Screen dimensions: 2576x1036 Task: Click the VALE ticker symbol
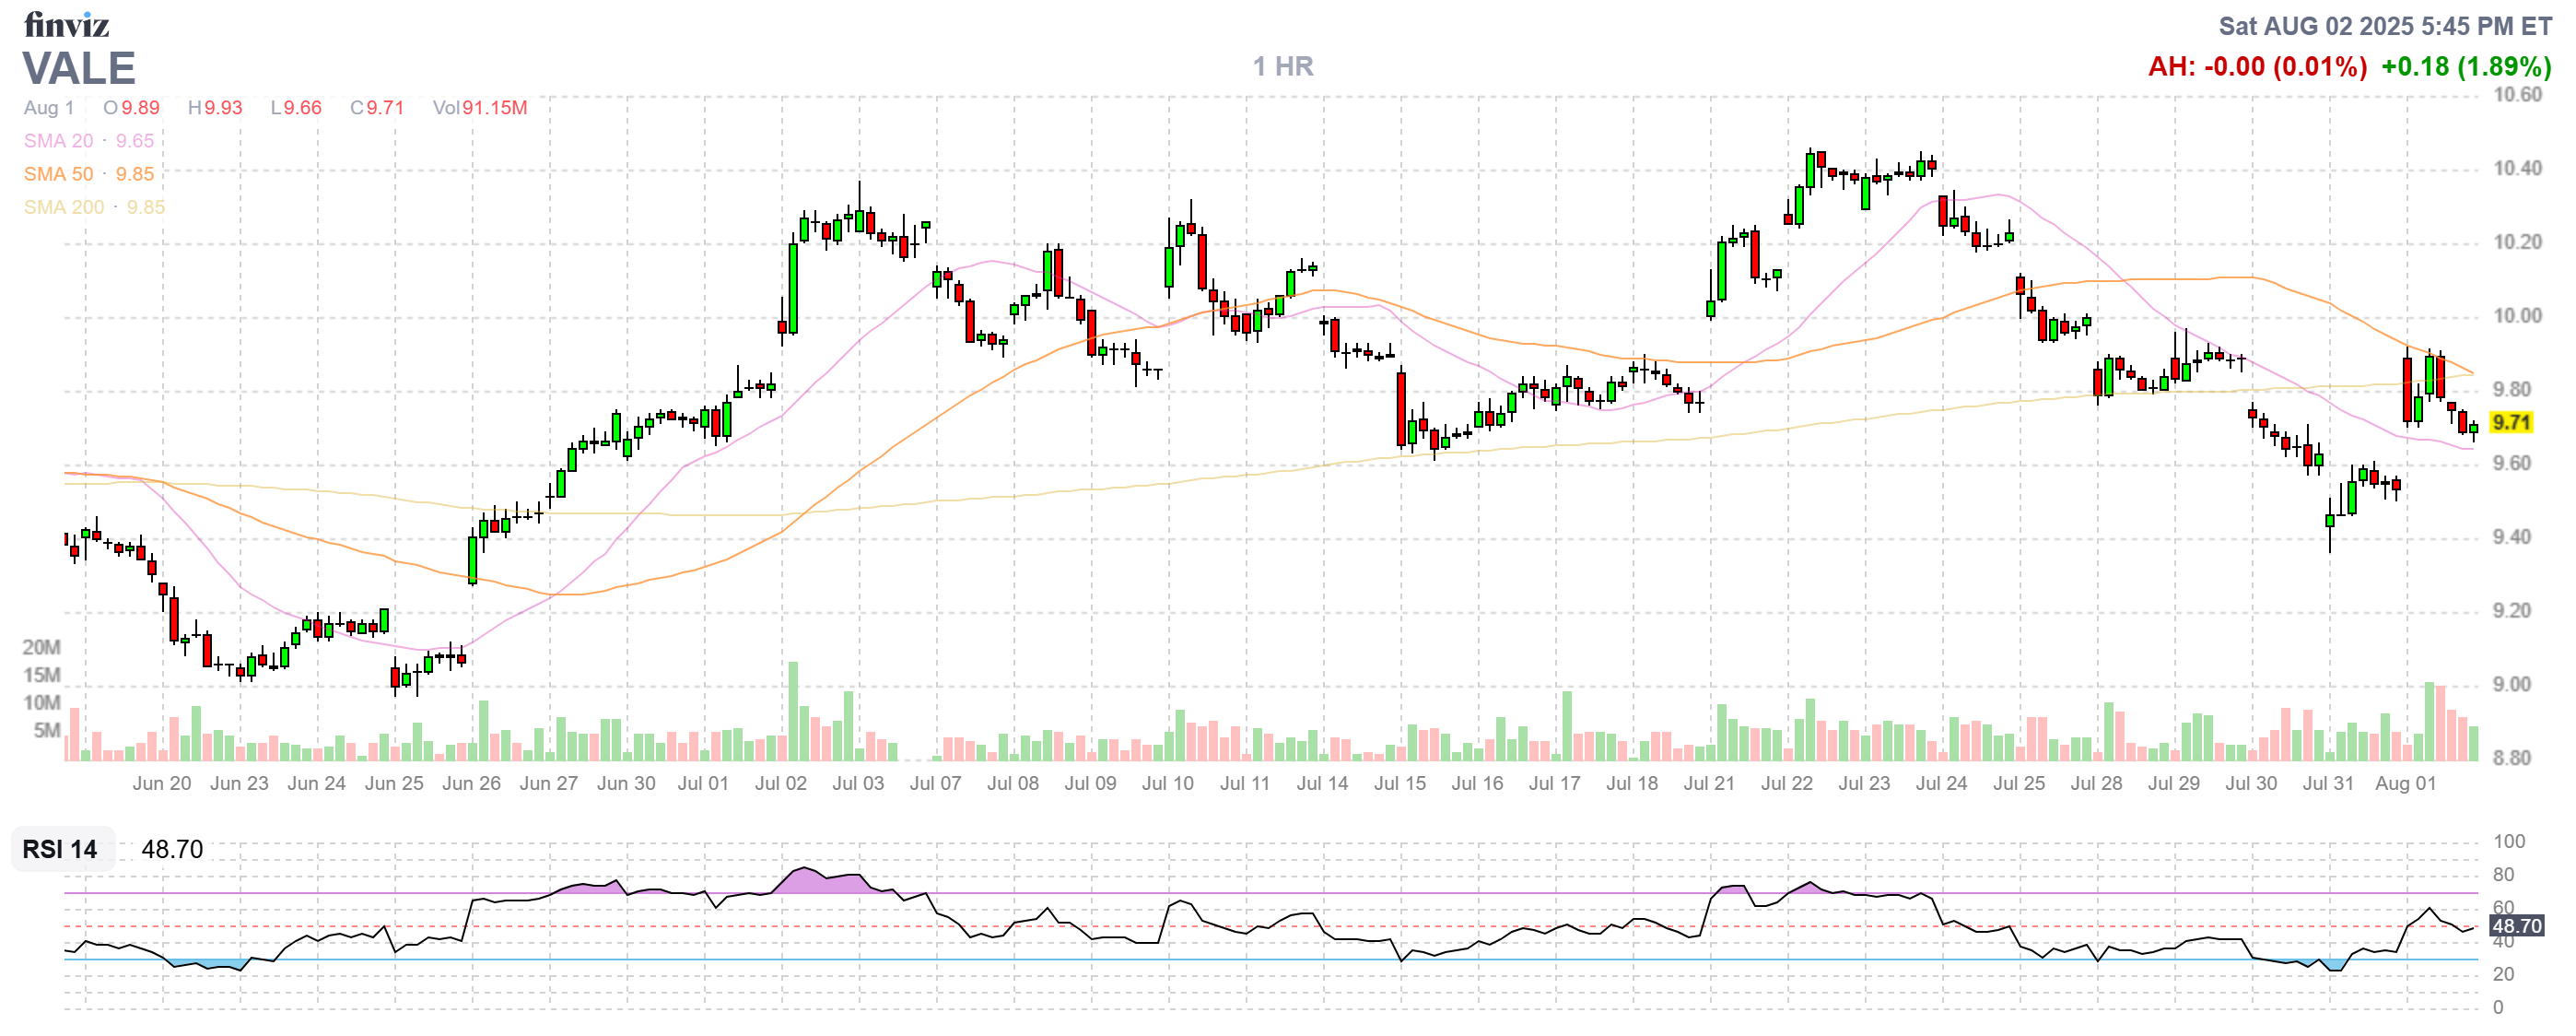click(79, 69)
